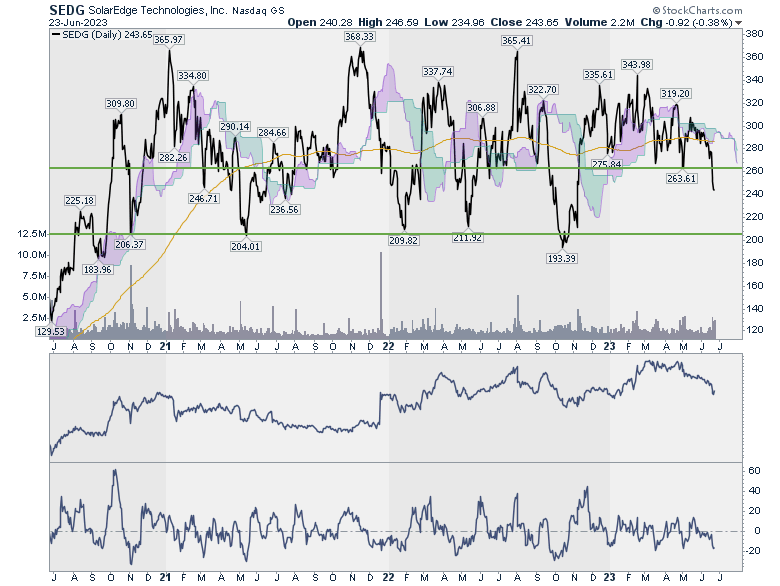Click the 209.82 low price label

click(403, 240)
